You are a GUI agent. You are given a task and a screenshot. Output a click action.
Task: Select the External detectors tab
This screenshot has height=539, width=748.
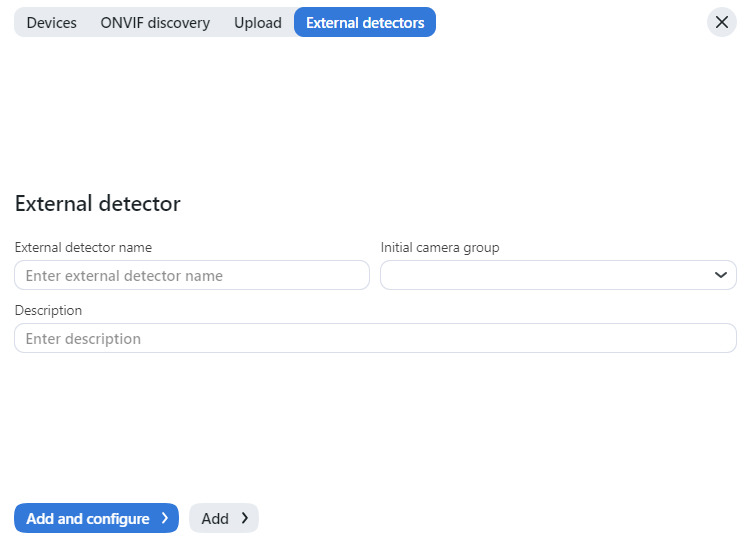(365, 22)
